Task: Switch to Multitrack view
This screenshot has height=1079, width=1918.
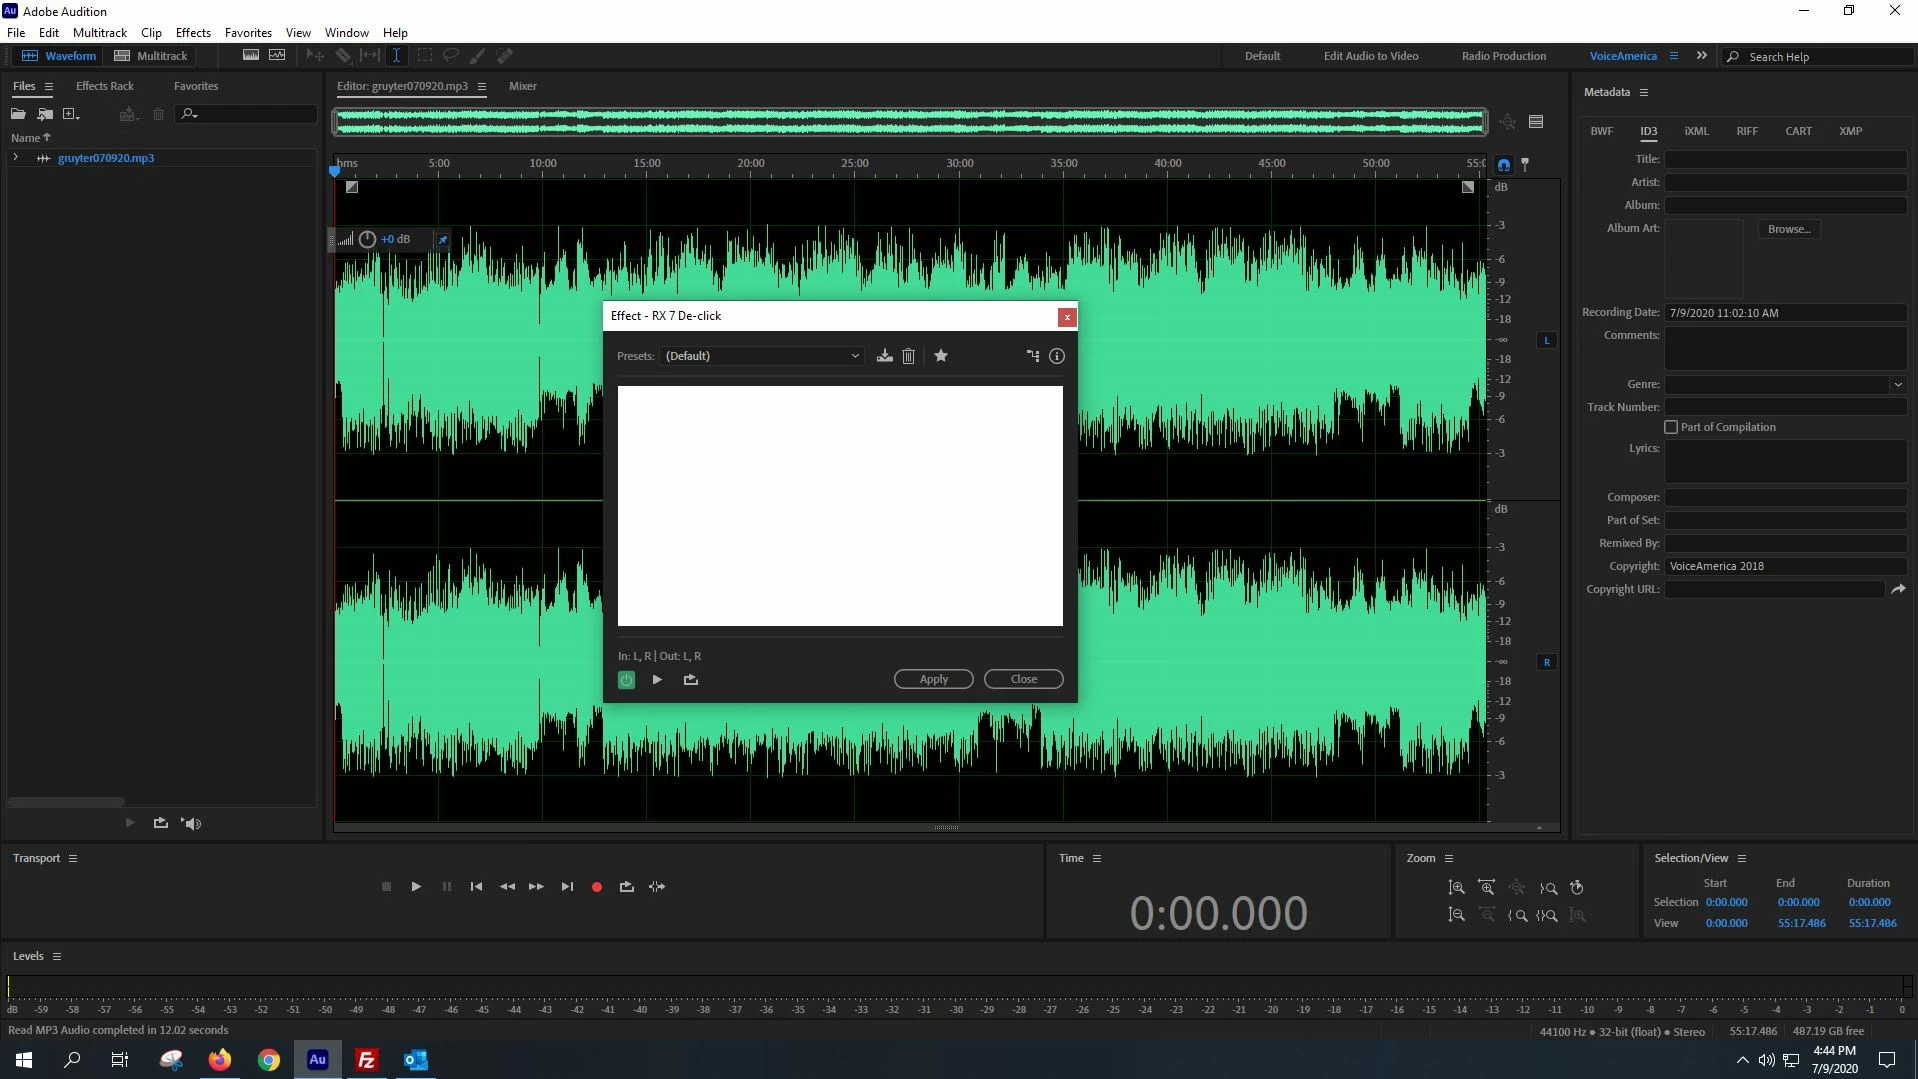Action: click(151, 56)
